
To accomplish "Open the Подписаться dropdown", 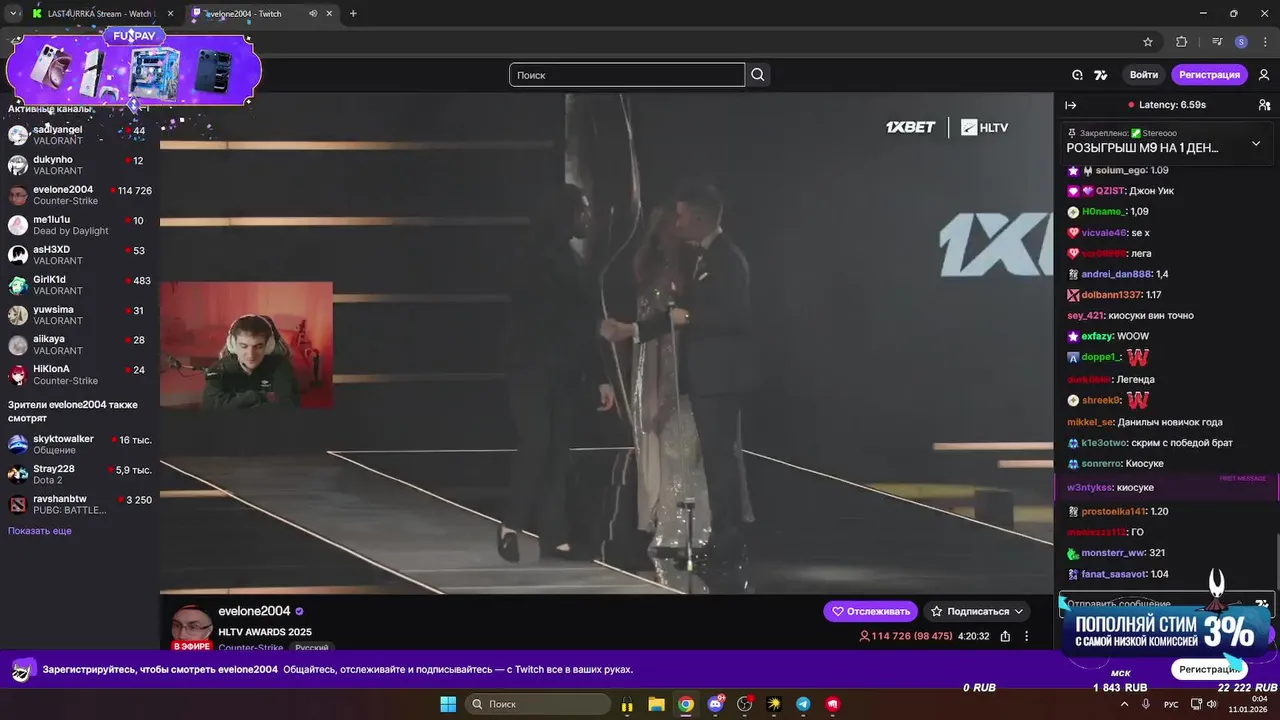I will point(976,611).
